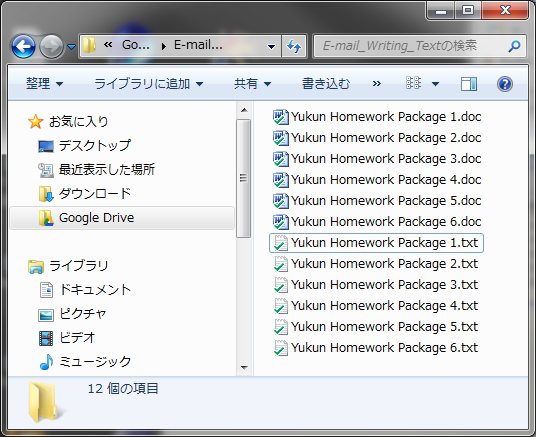Open the 共有 menu
The height and width of the screenshot is (437, 536).
click(252, 84)
